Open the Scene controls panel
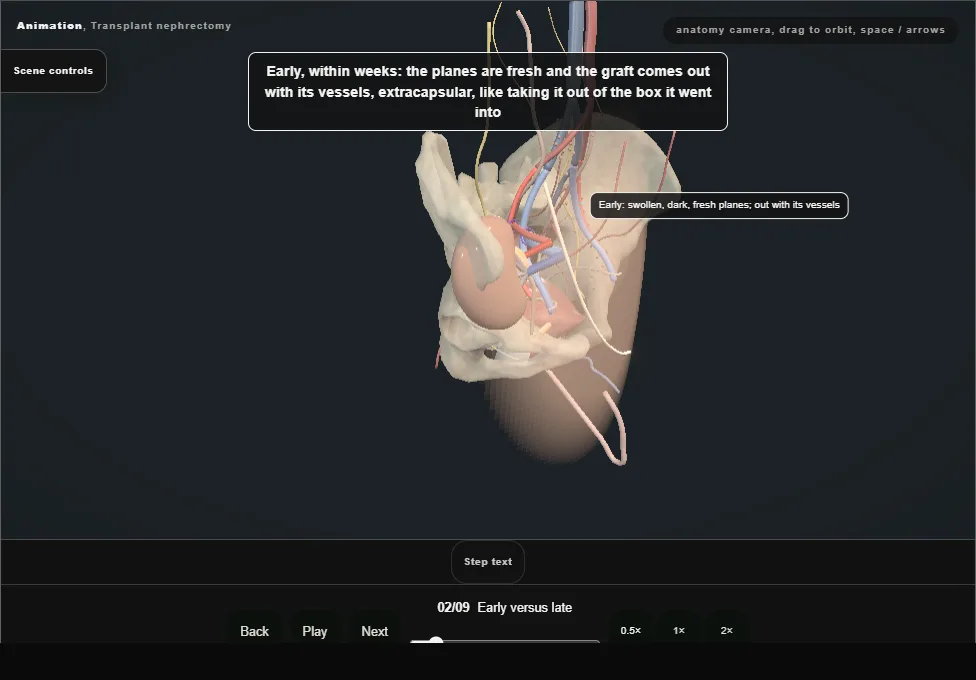976x680 pixels. (x=54, y=71)
